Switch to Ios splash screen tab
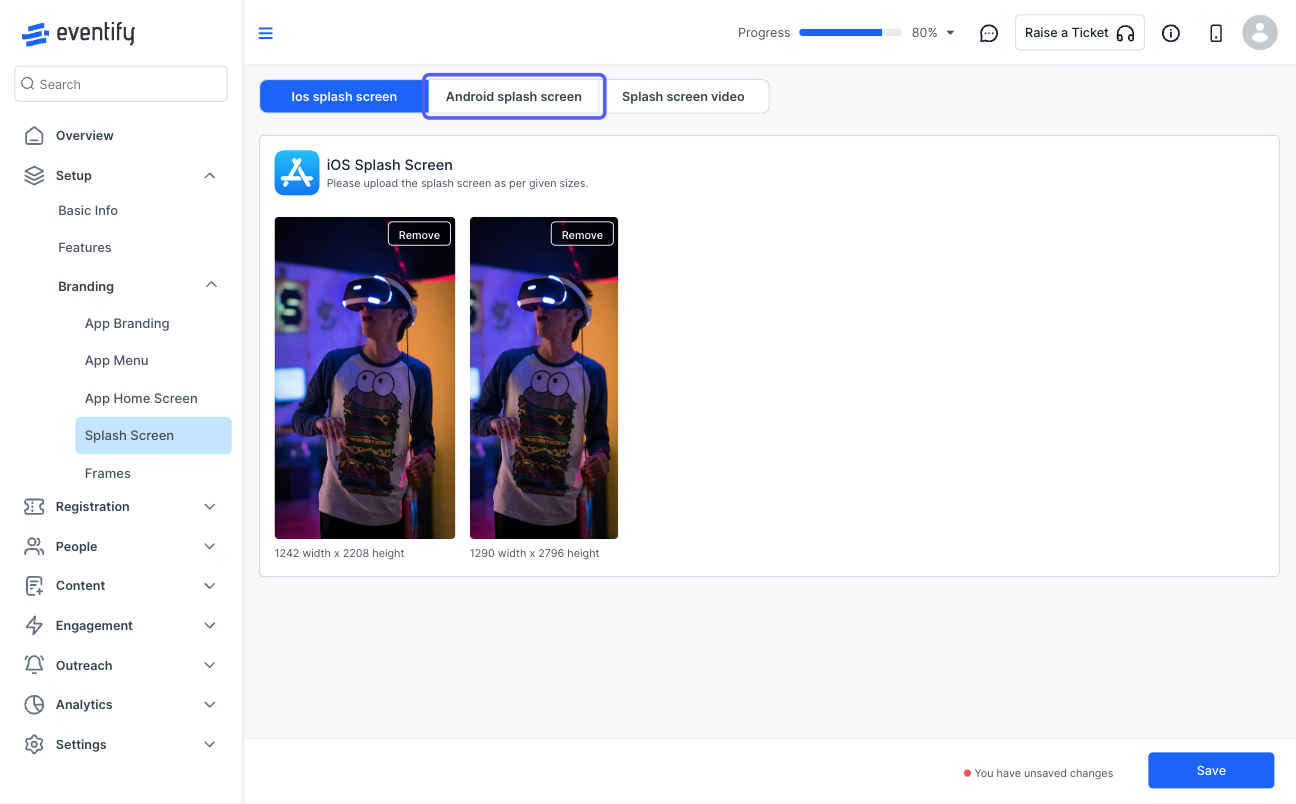The width and height of the screenshot is (1296, 804). coord(344,97)
